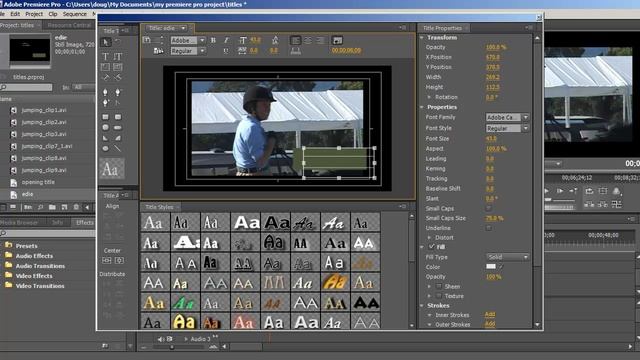
Task: Collapse the Strokes section
Action: tap(422, 305)
